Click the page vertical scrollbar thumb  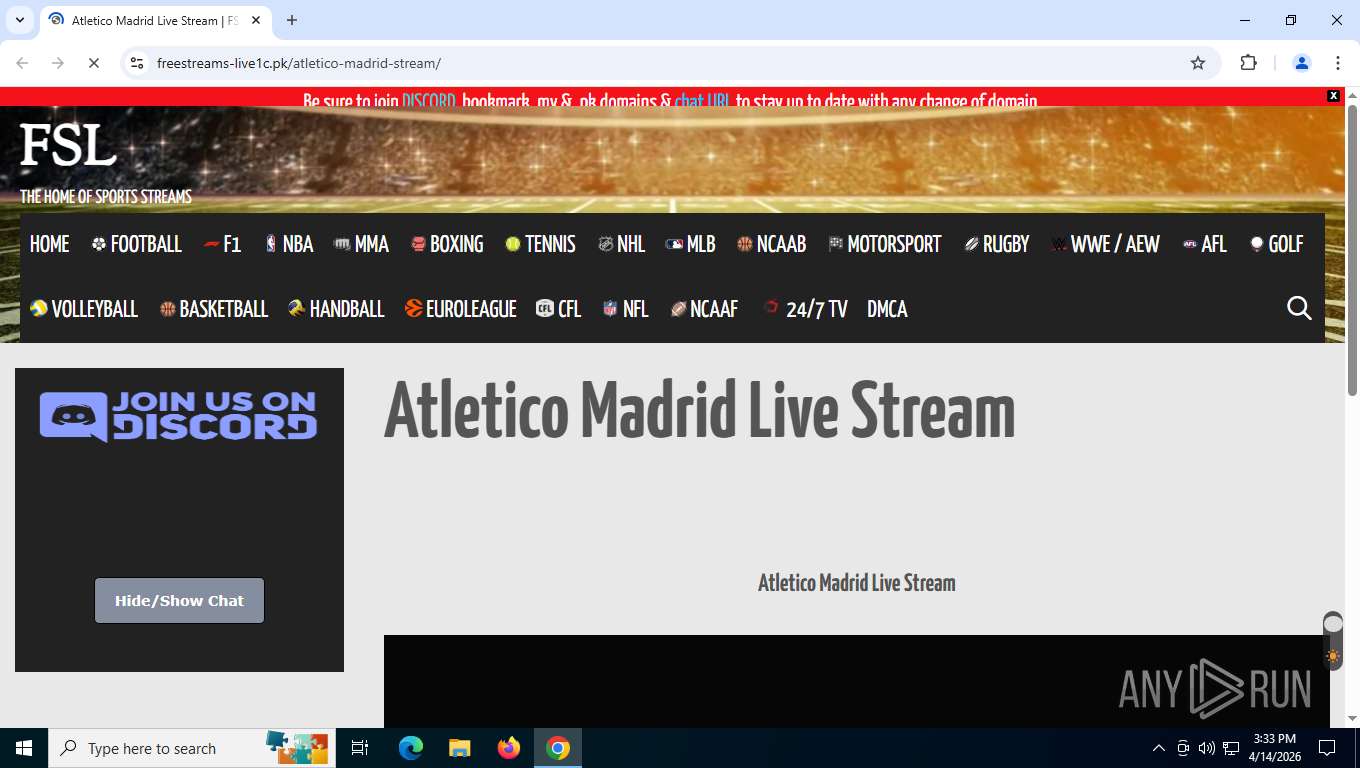pyautogui.click(x=1352, y=250)
